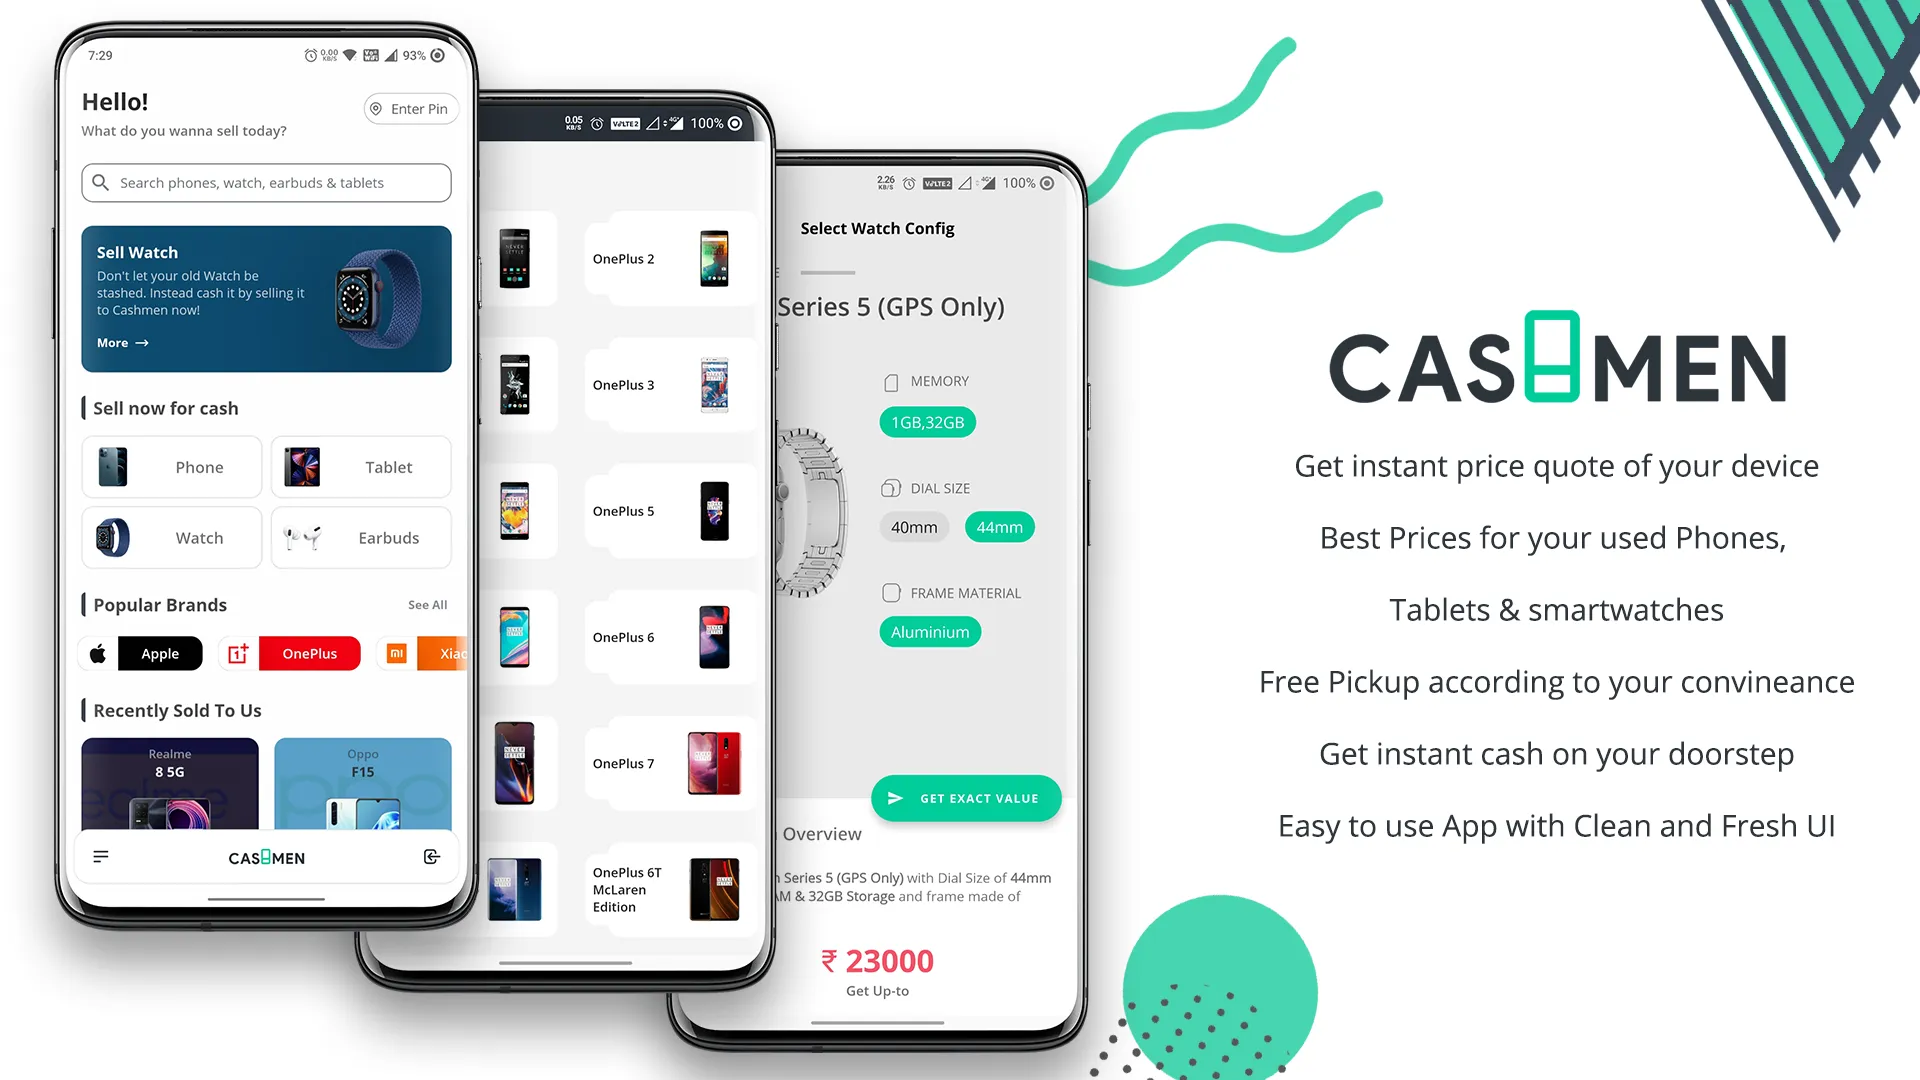
Task: Tap the Watch sell category icon
Action: pyautogui.click(x=112, y=537)
